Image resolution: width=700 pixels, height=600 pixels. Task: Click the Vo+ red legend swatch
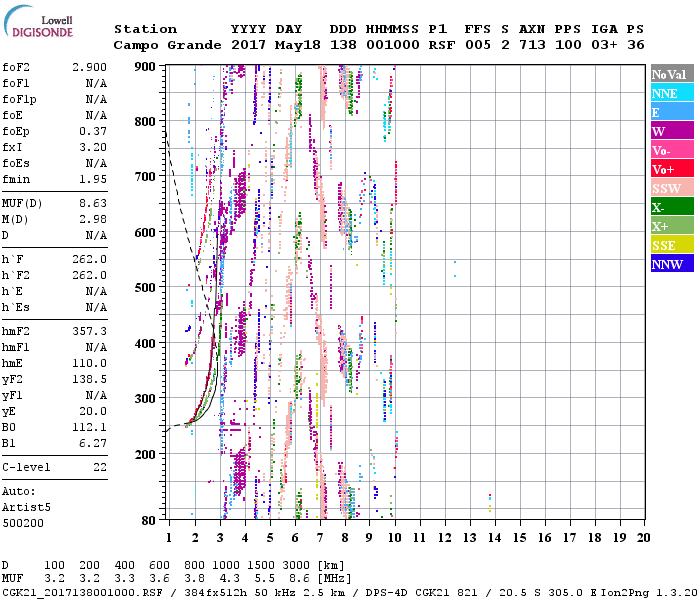[x=669, y=169]
